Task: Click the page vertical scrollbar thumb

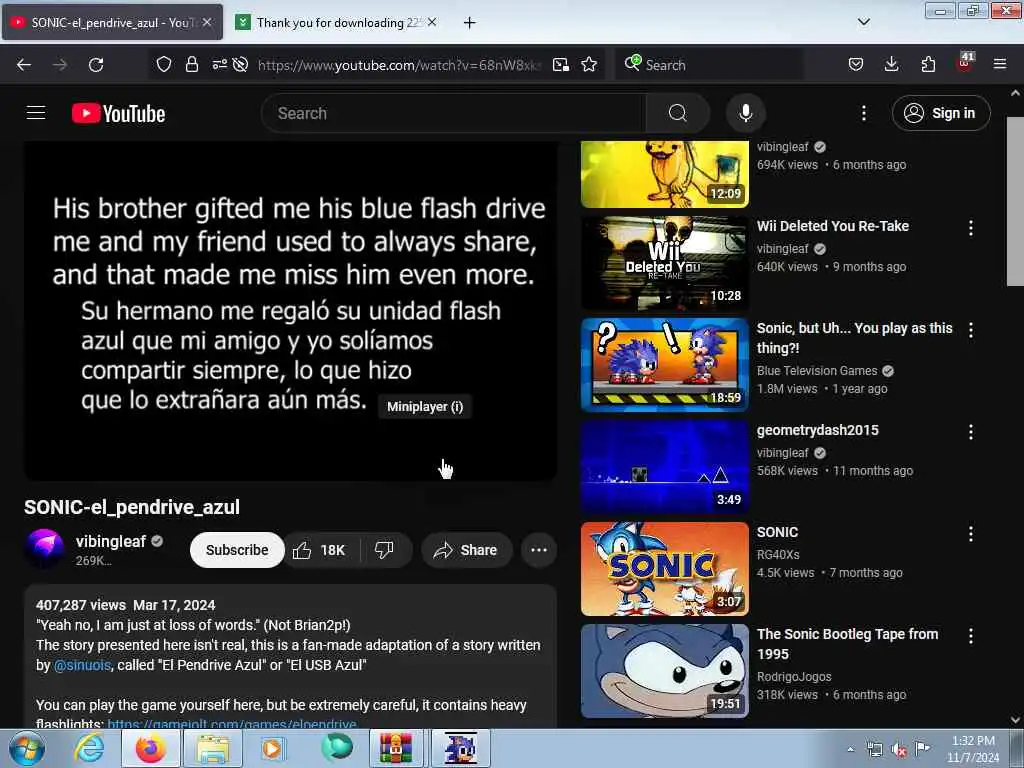Action: (1015, 201)
